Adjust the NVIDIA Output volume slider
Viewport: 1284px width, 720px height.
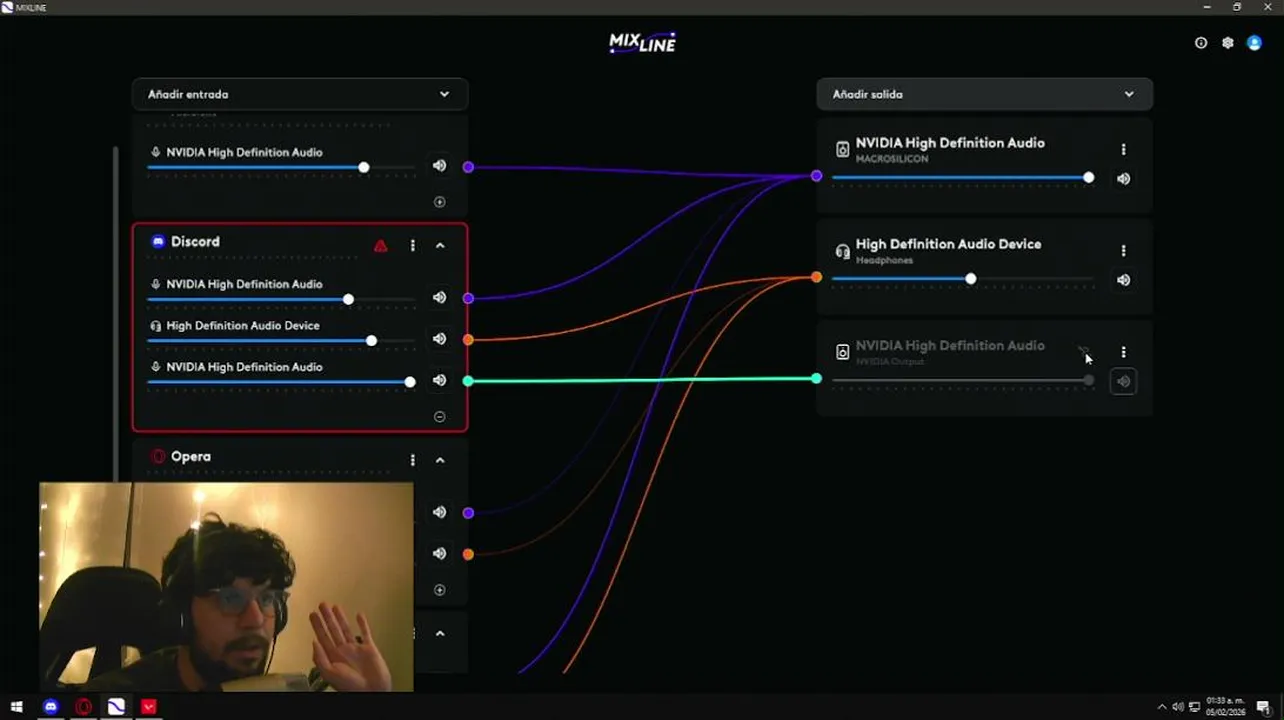tap(962, 380)
